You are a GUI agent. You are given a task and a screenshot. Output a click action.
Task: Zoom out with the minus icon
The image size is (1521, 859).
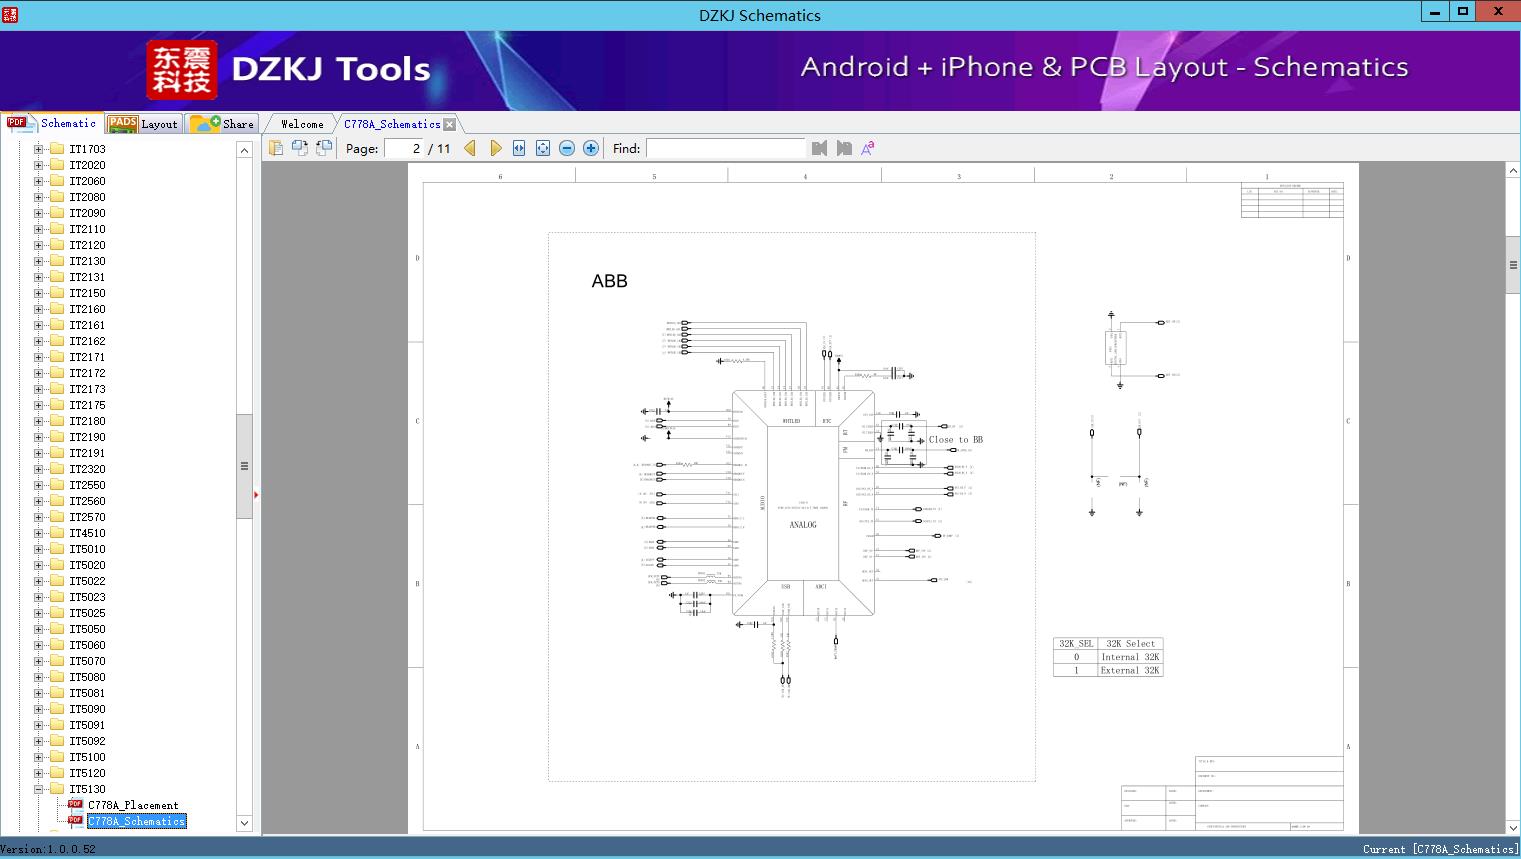567,148
